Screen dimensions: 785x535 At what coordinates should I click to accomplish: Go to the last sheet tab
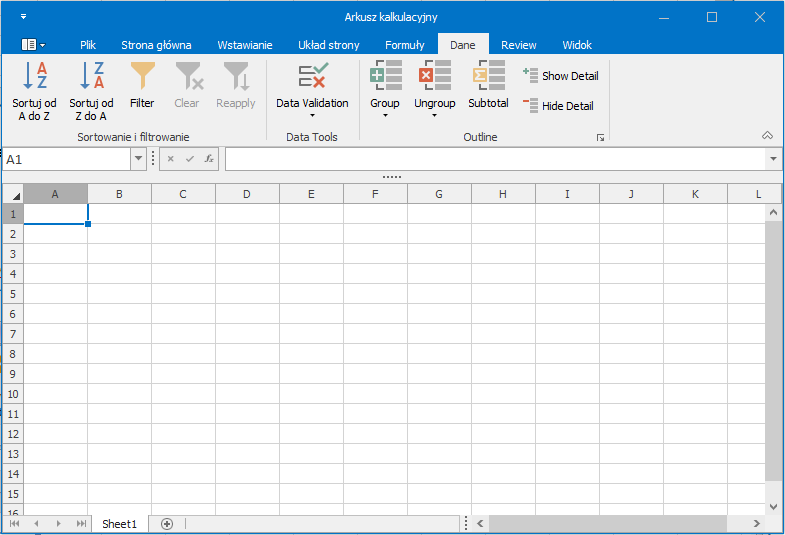81,523
